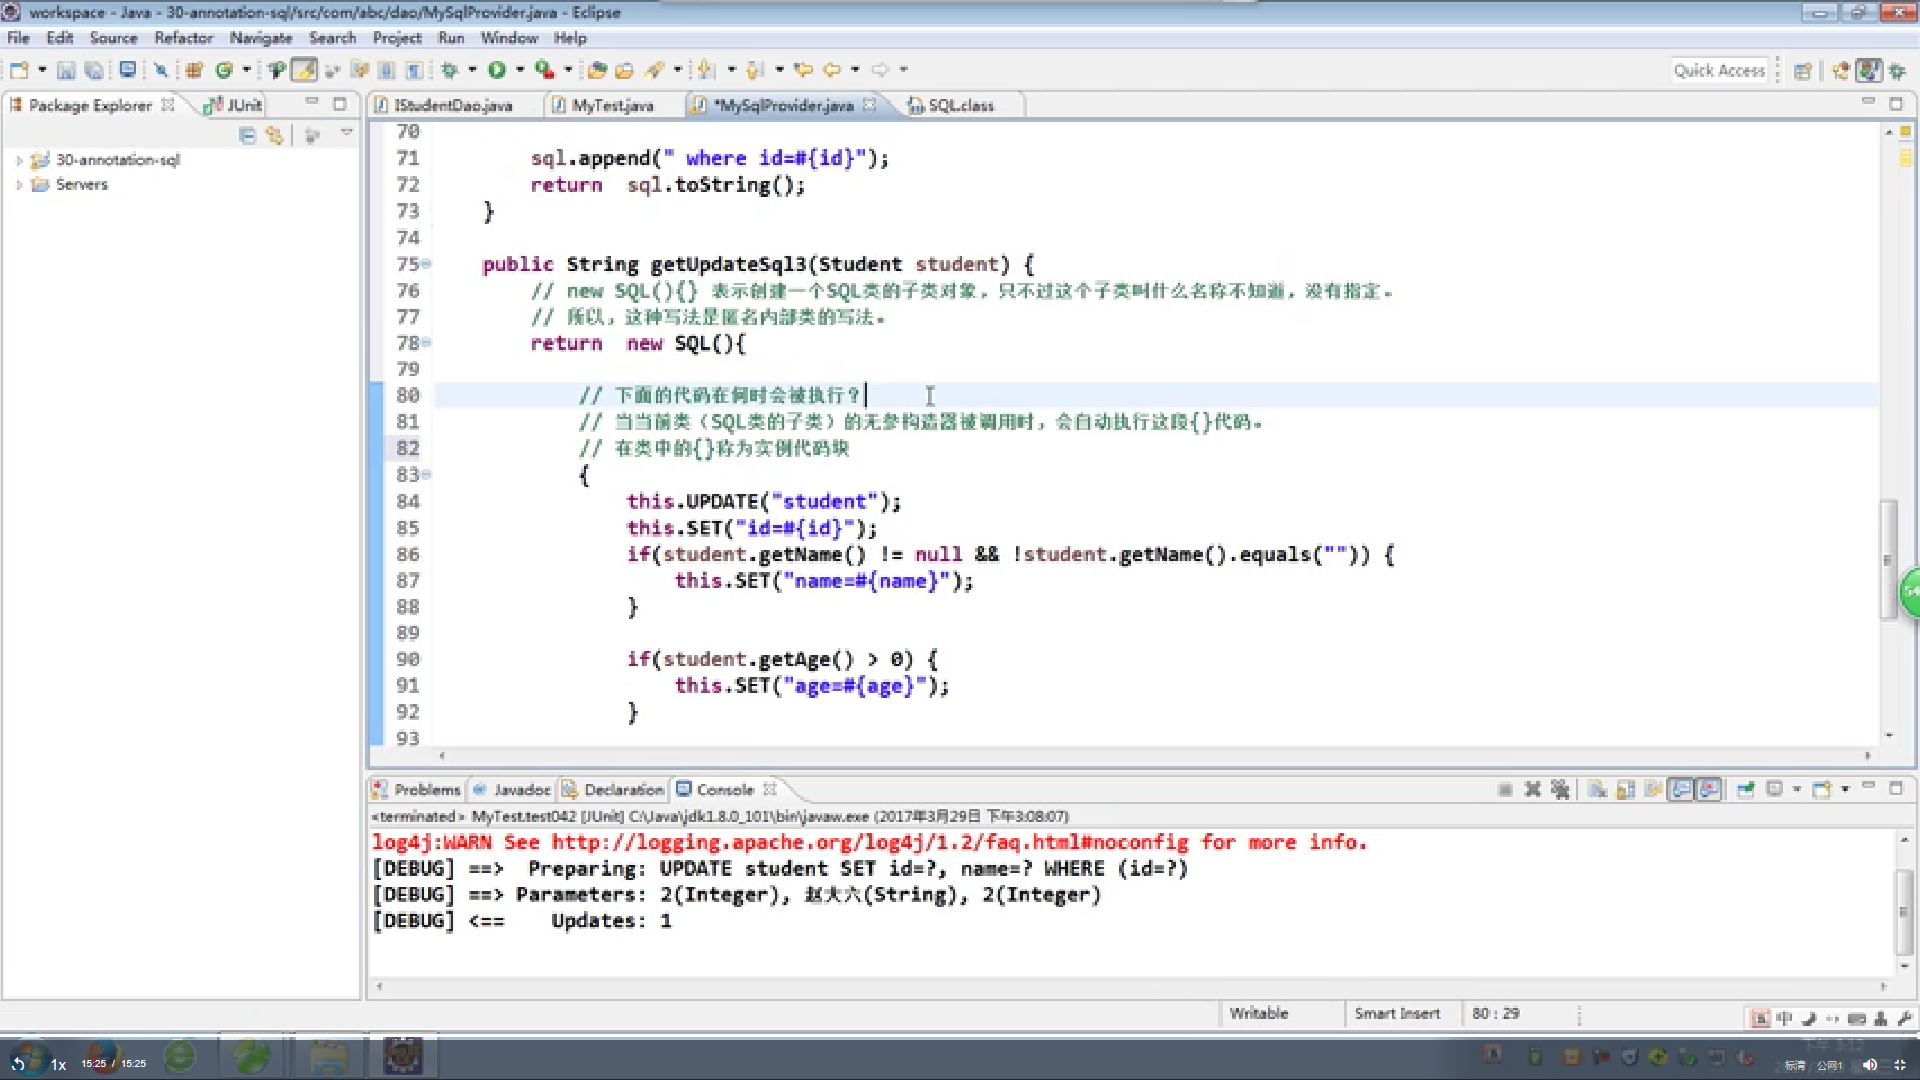
Task: Open the New file dropdown arrow
Action: [42, 70]
